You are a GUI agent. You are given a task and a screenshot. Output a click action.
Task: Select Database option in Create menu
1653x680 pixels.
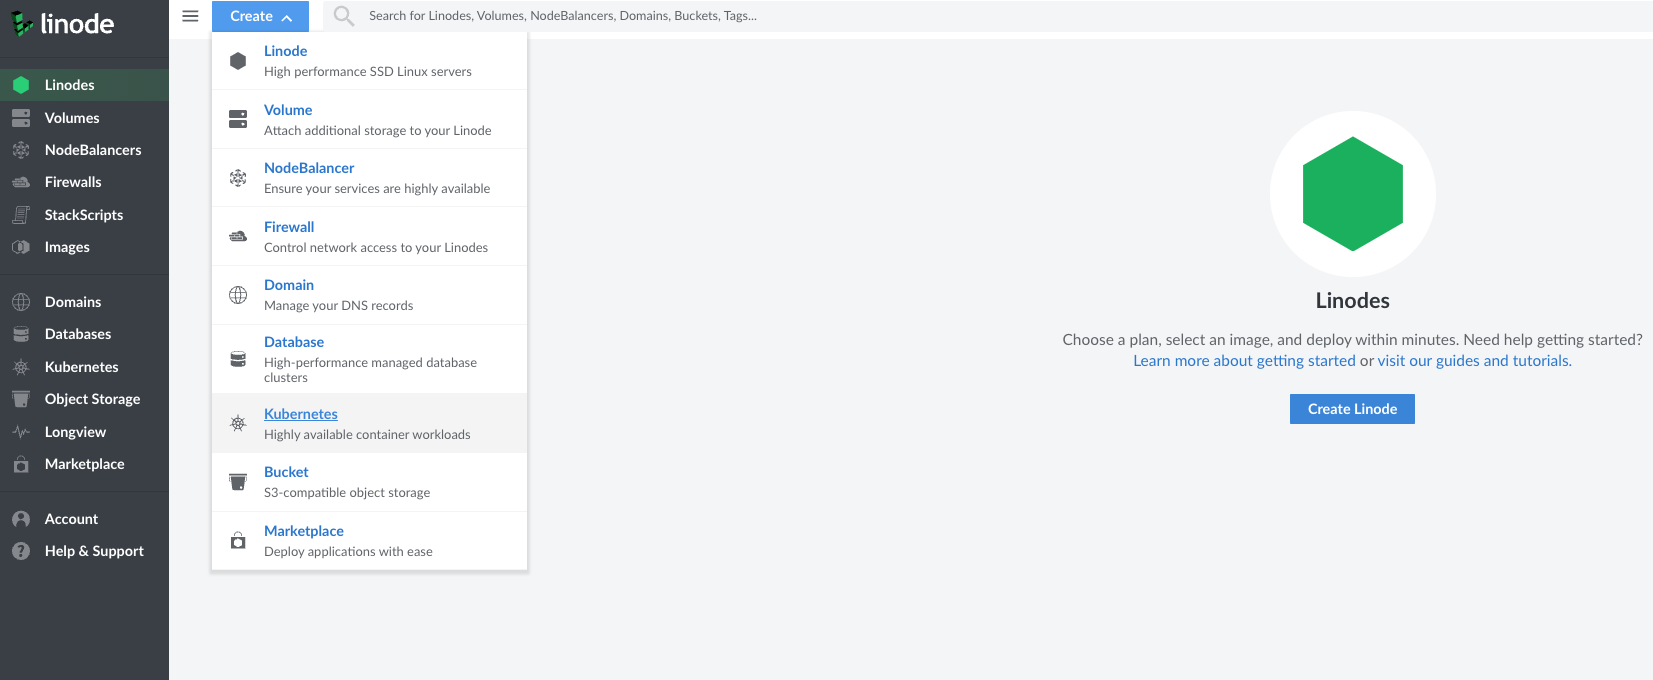click(x=293, y=342)
